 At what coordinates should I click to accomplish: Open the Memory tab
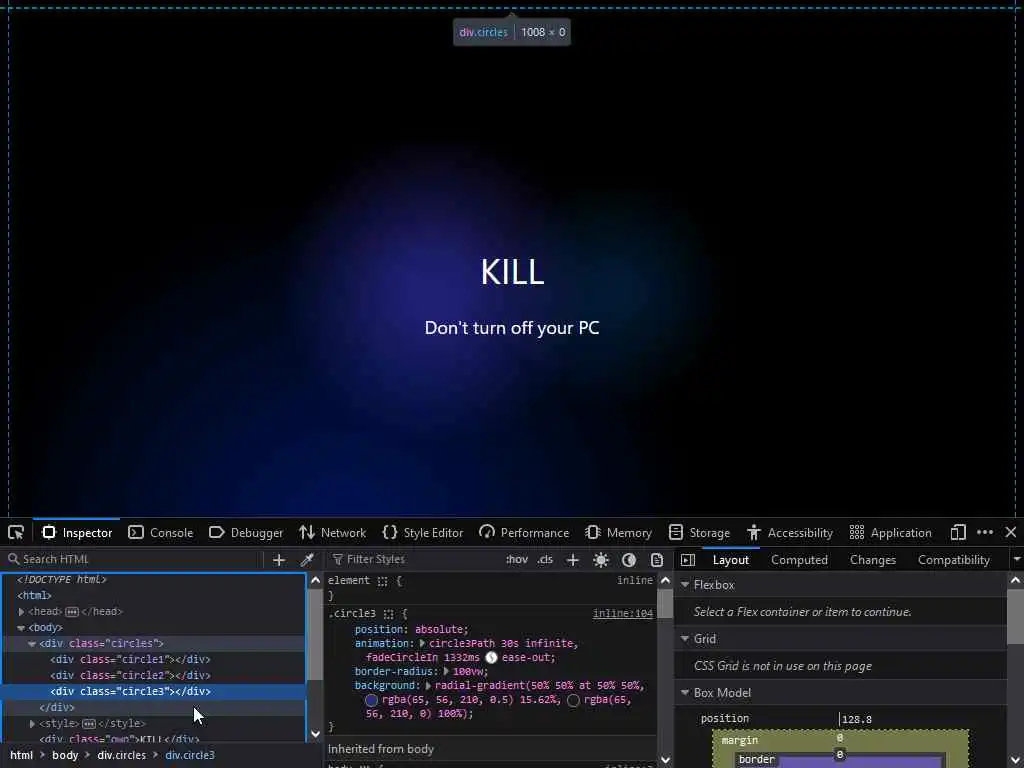619,532
